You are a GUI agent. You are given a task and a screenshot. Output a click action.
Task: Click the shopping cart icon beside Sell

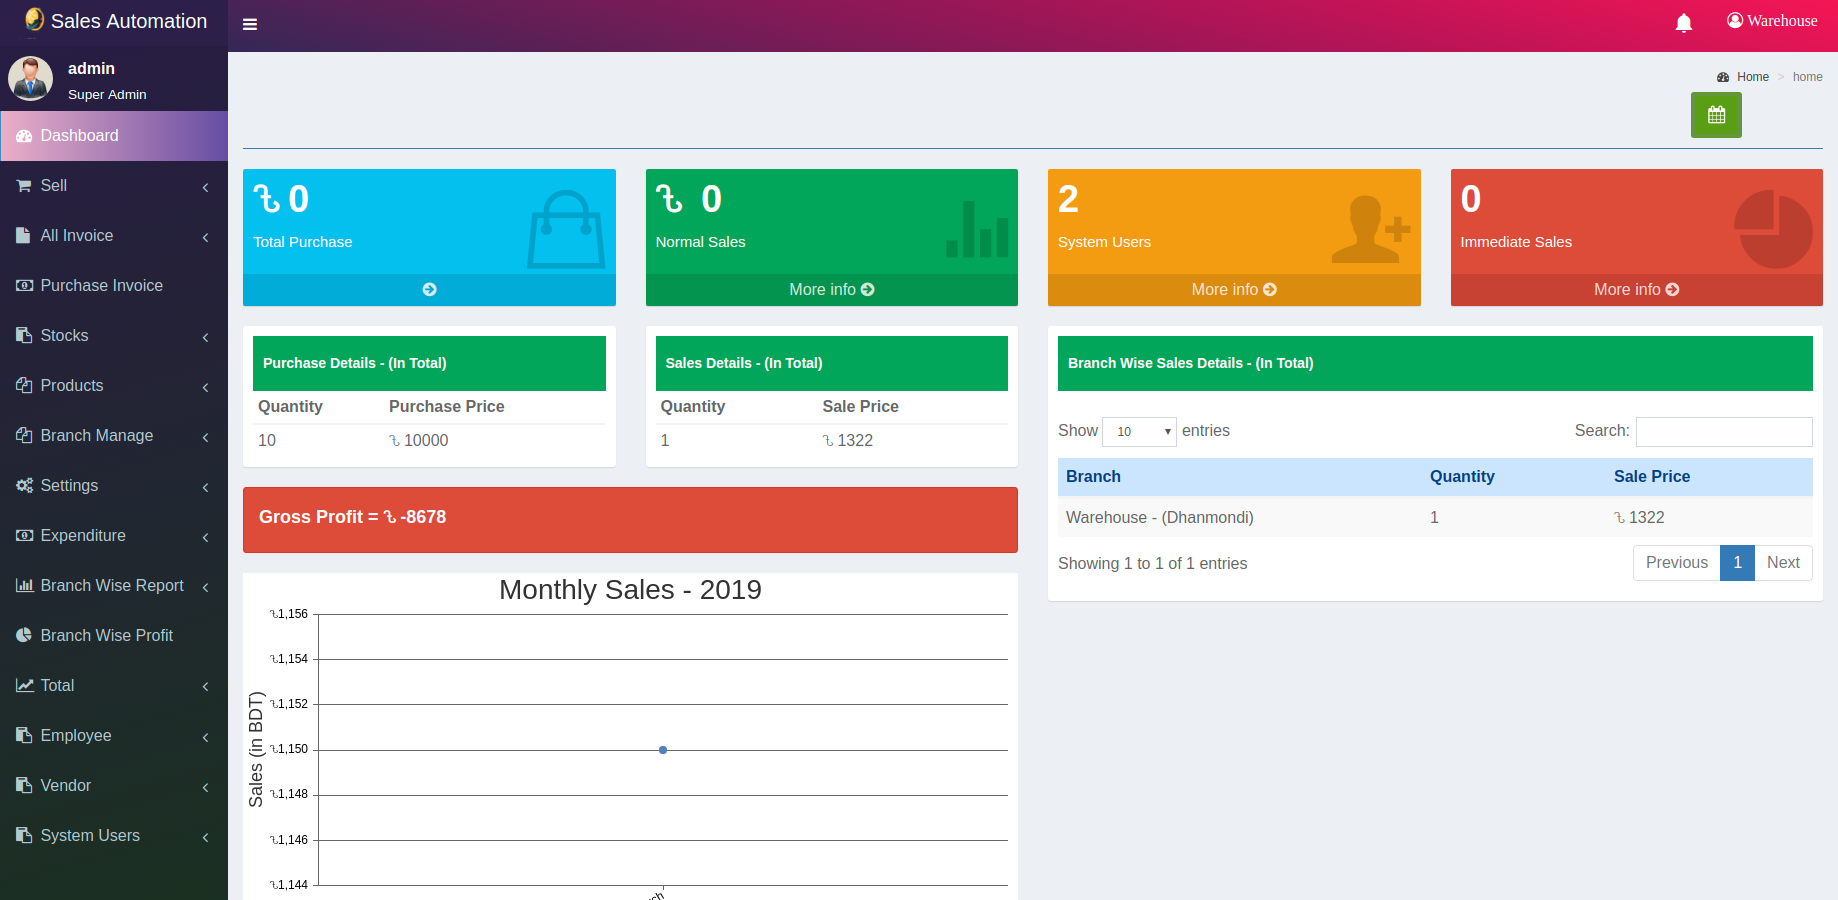point(24,186)
